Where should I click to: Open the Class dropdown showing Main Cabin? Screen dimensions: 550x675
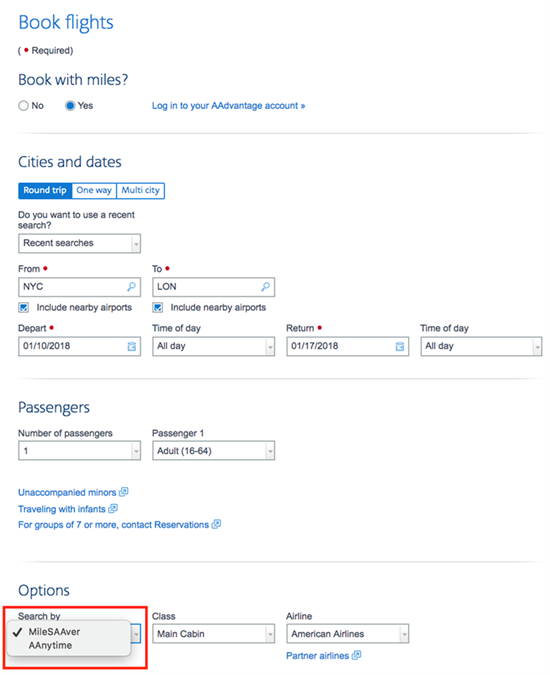pos(213,634)
